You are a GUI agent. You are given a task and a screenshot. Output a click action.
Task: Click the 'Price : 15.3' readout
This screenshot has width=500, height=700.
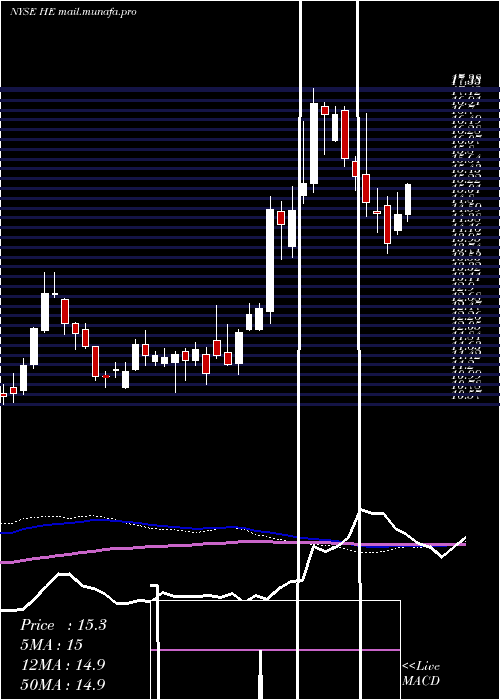(x=63, y=625)
